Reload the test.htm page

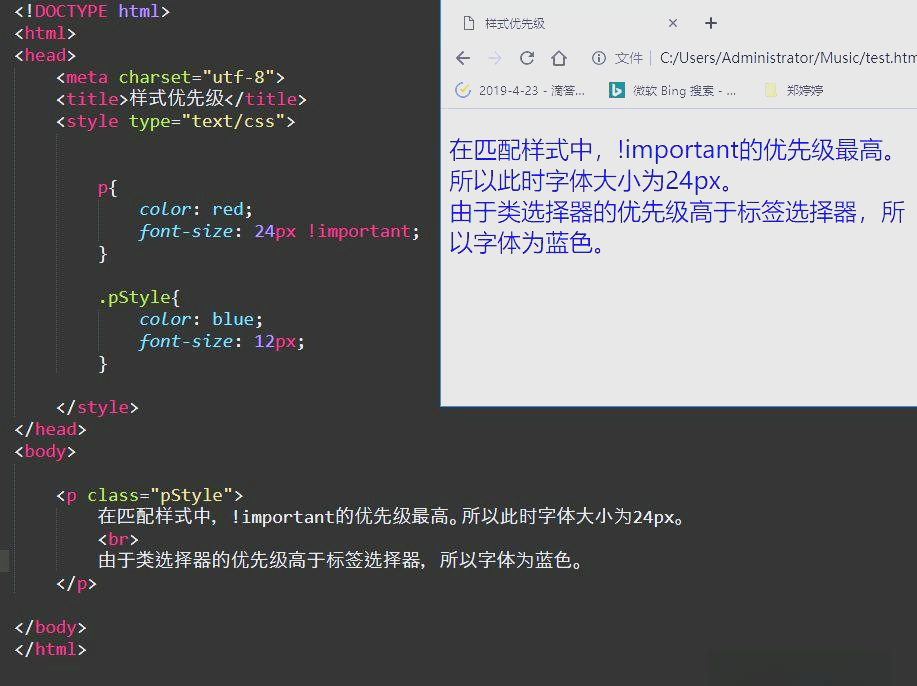pos(527,58)
